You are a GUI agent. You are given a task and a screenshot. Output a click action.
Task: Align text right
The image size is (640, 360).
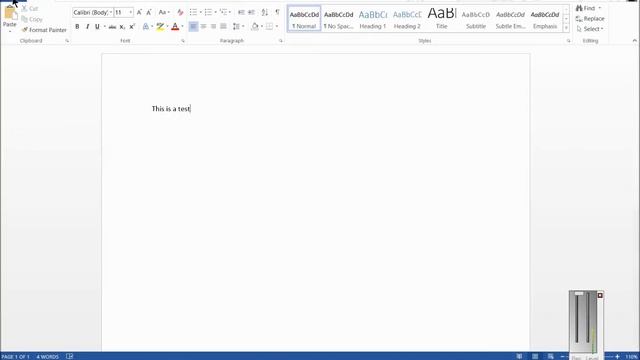tap(213, 27)
